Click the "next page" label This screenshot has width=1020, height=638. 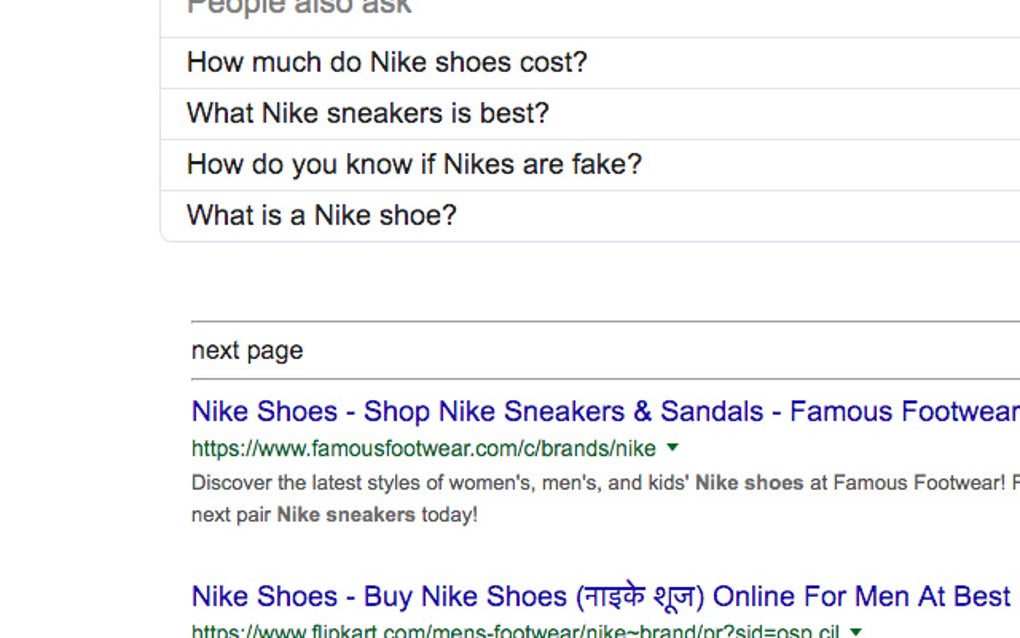pyautogui.click(x=247, y=351)
